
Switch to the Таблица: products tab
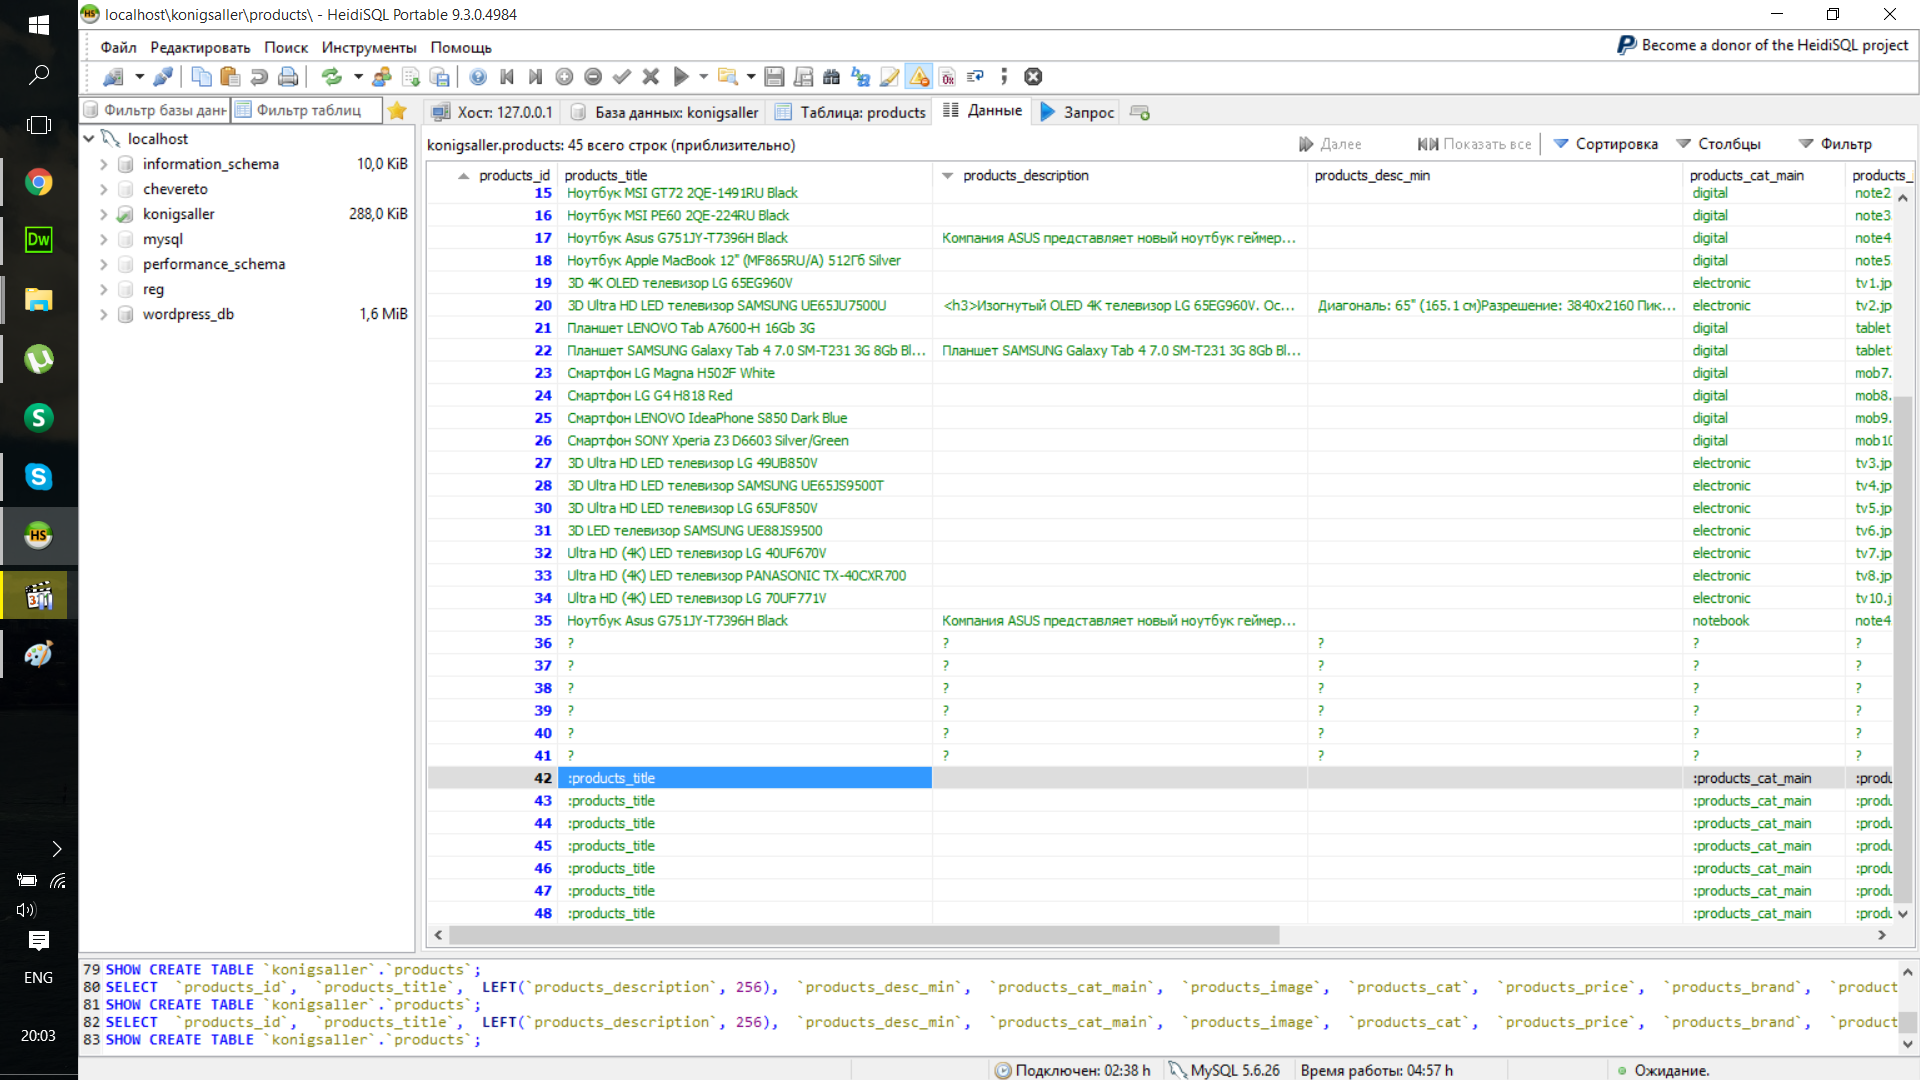click(x=851, y=112)
